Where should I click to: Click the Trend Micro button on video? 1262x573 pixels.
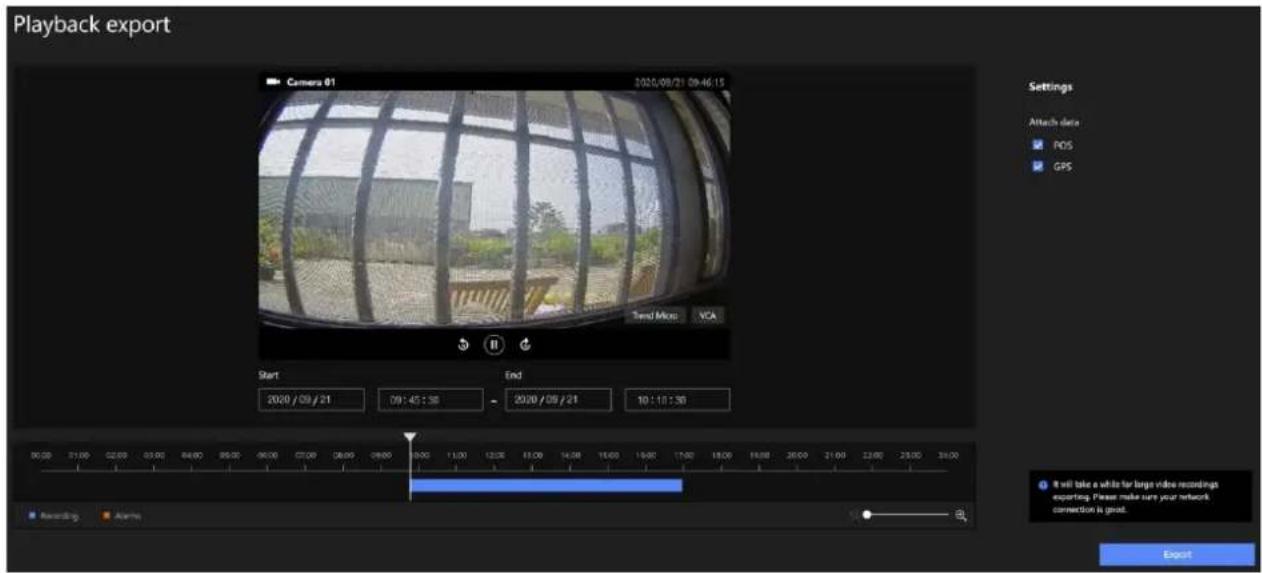click(x=656, y=315)
